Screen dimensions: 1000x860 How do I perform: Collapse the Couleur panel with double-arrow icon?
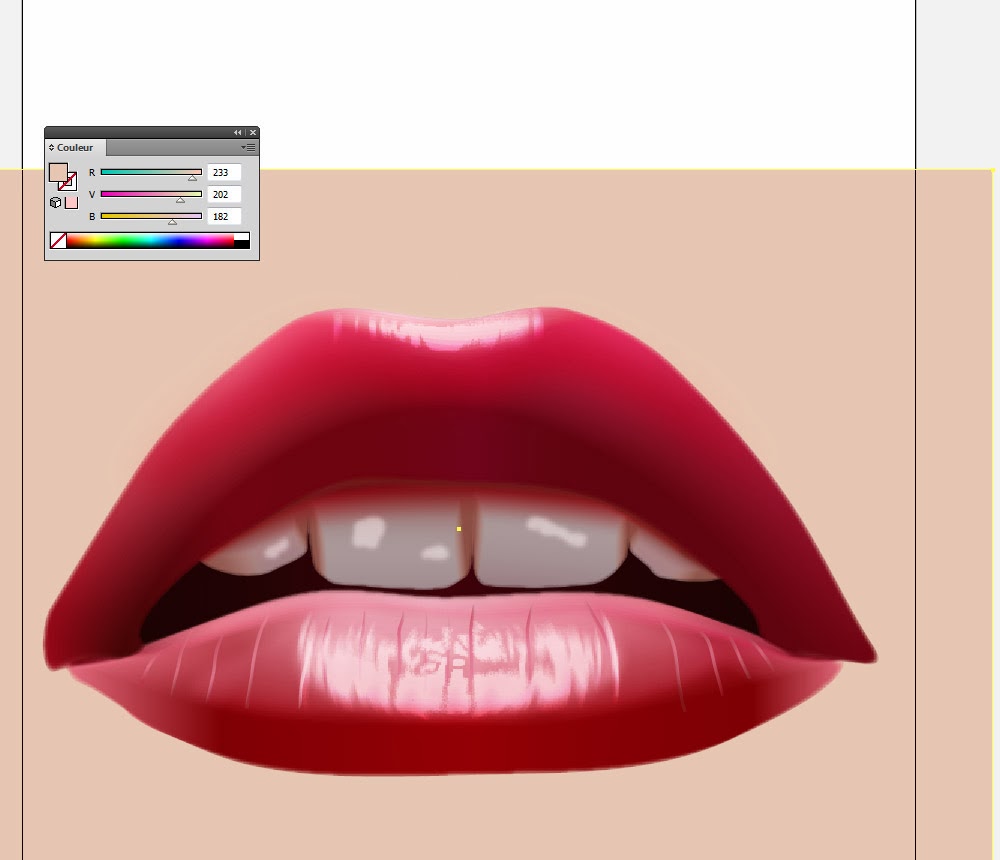coord(237,133)
